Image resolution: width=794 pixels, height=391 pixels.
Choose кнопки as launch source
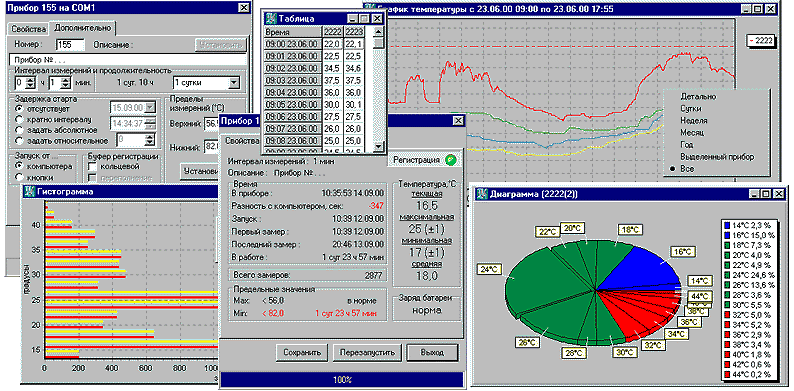click(20, 177)
